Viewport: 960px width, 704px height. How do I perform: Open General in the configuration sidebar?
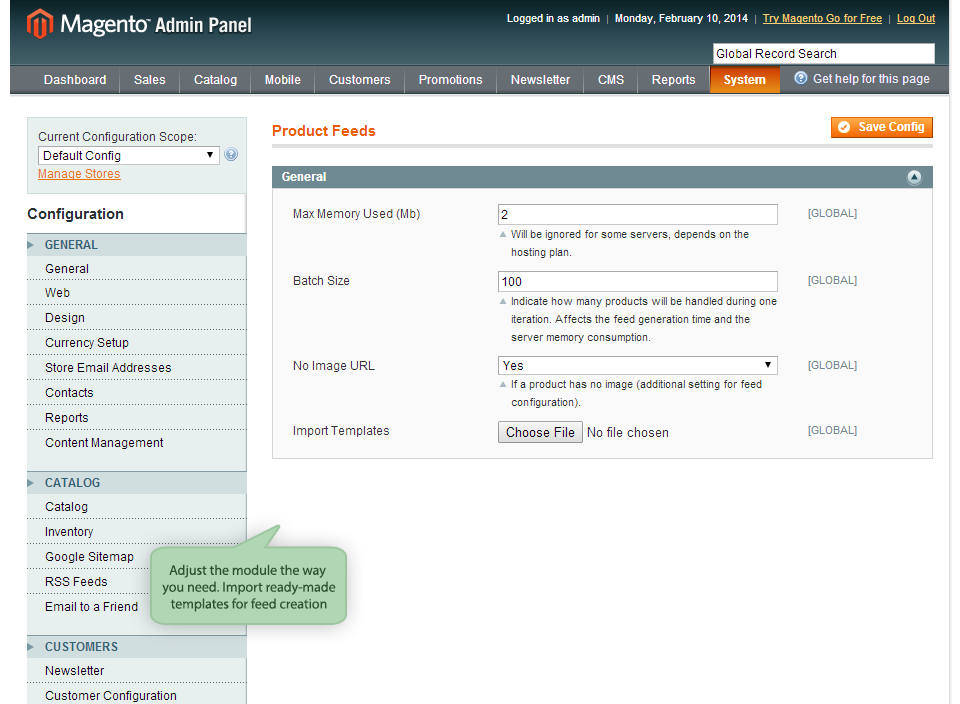[x=137, y=269]
